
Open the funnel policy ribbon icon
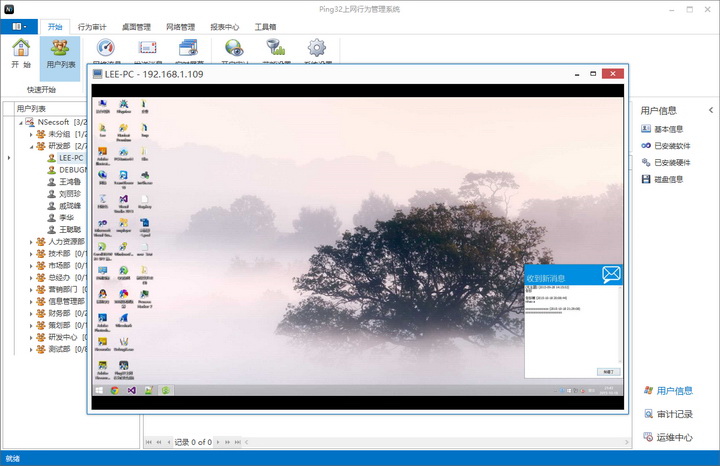[276, 48]
